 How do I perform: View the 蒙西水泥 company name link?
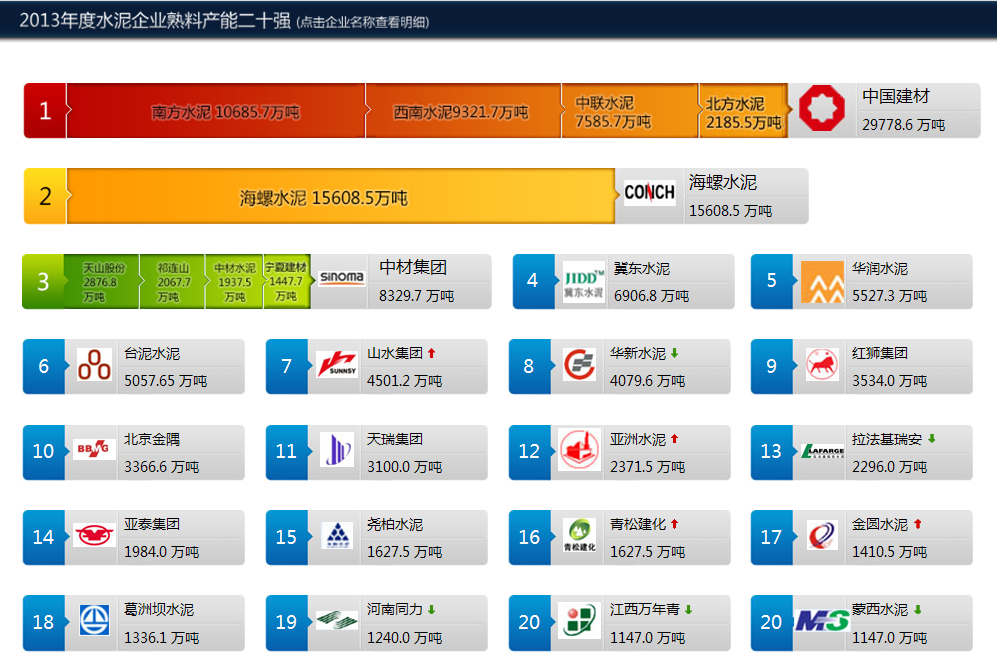coord(880,610)
